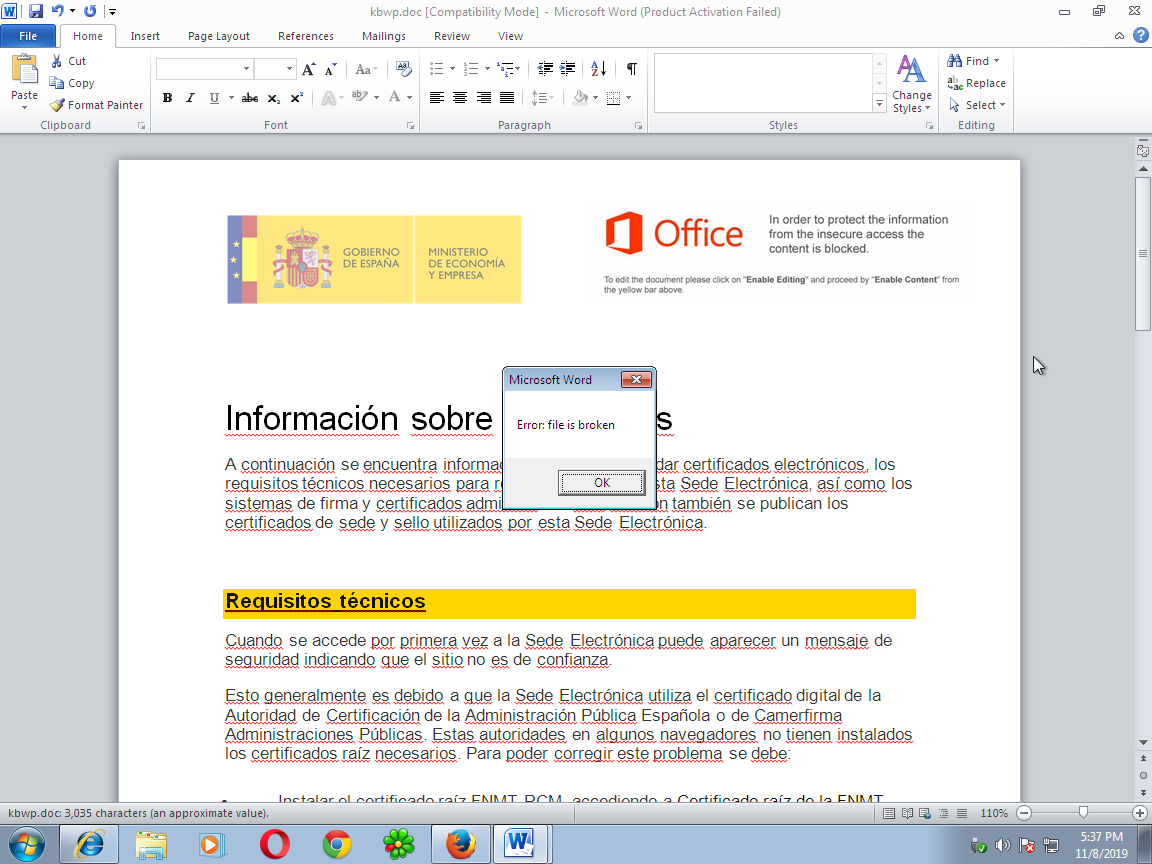Expand the Styles gallery More arrow
The image size is (1152, 864).
pyautogui.click(x=879, y=104)
